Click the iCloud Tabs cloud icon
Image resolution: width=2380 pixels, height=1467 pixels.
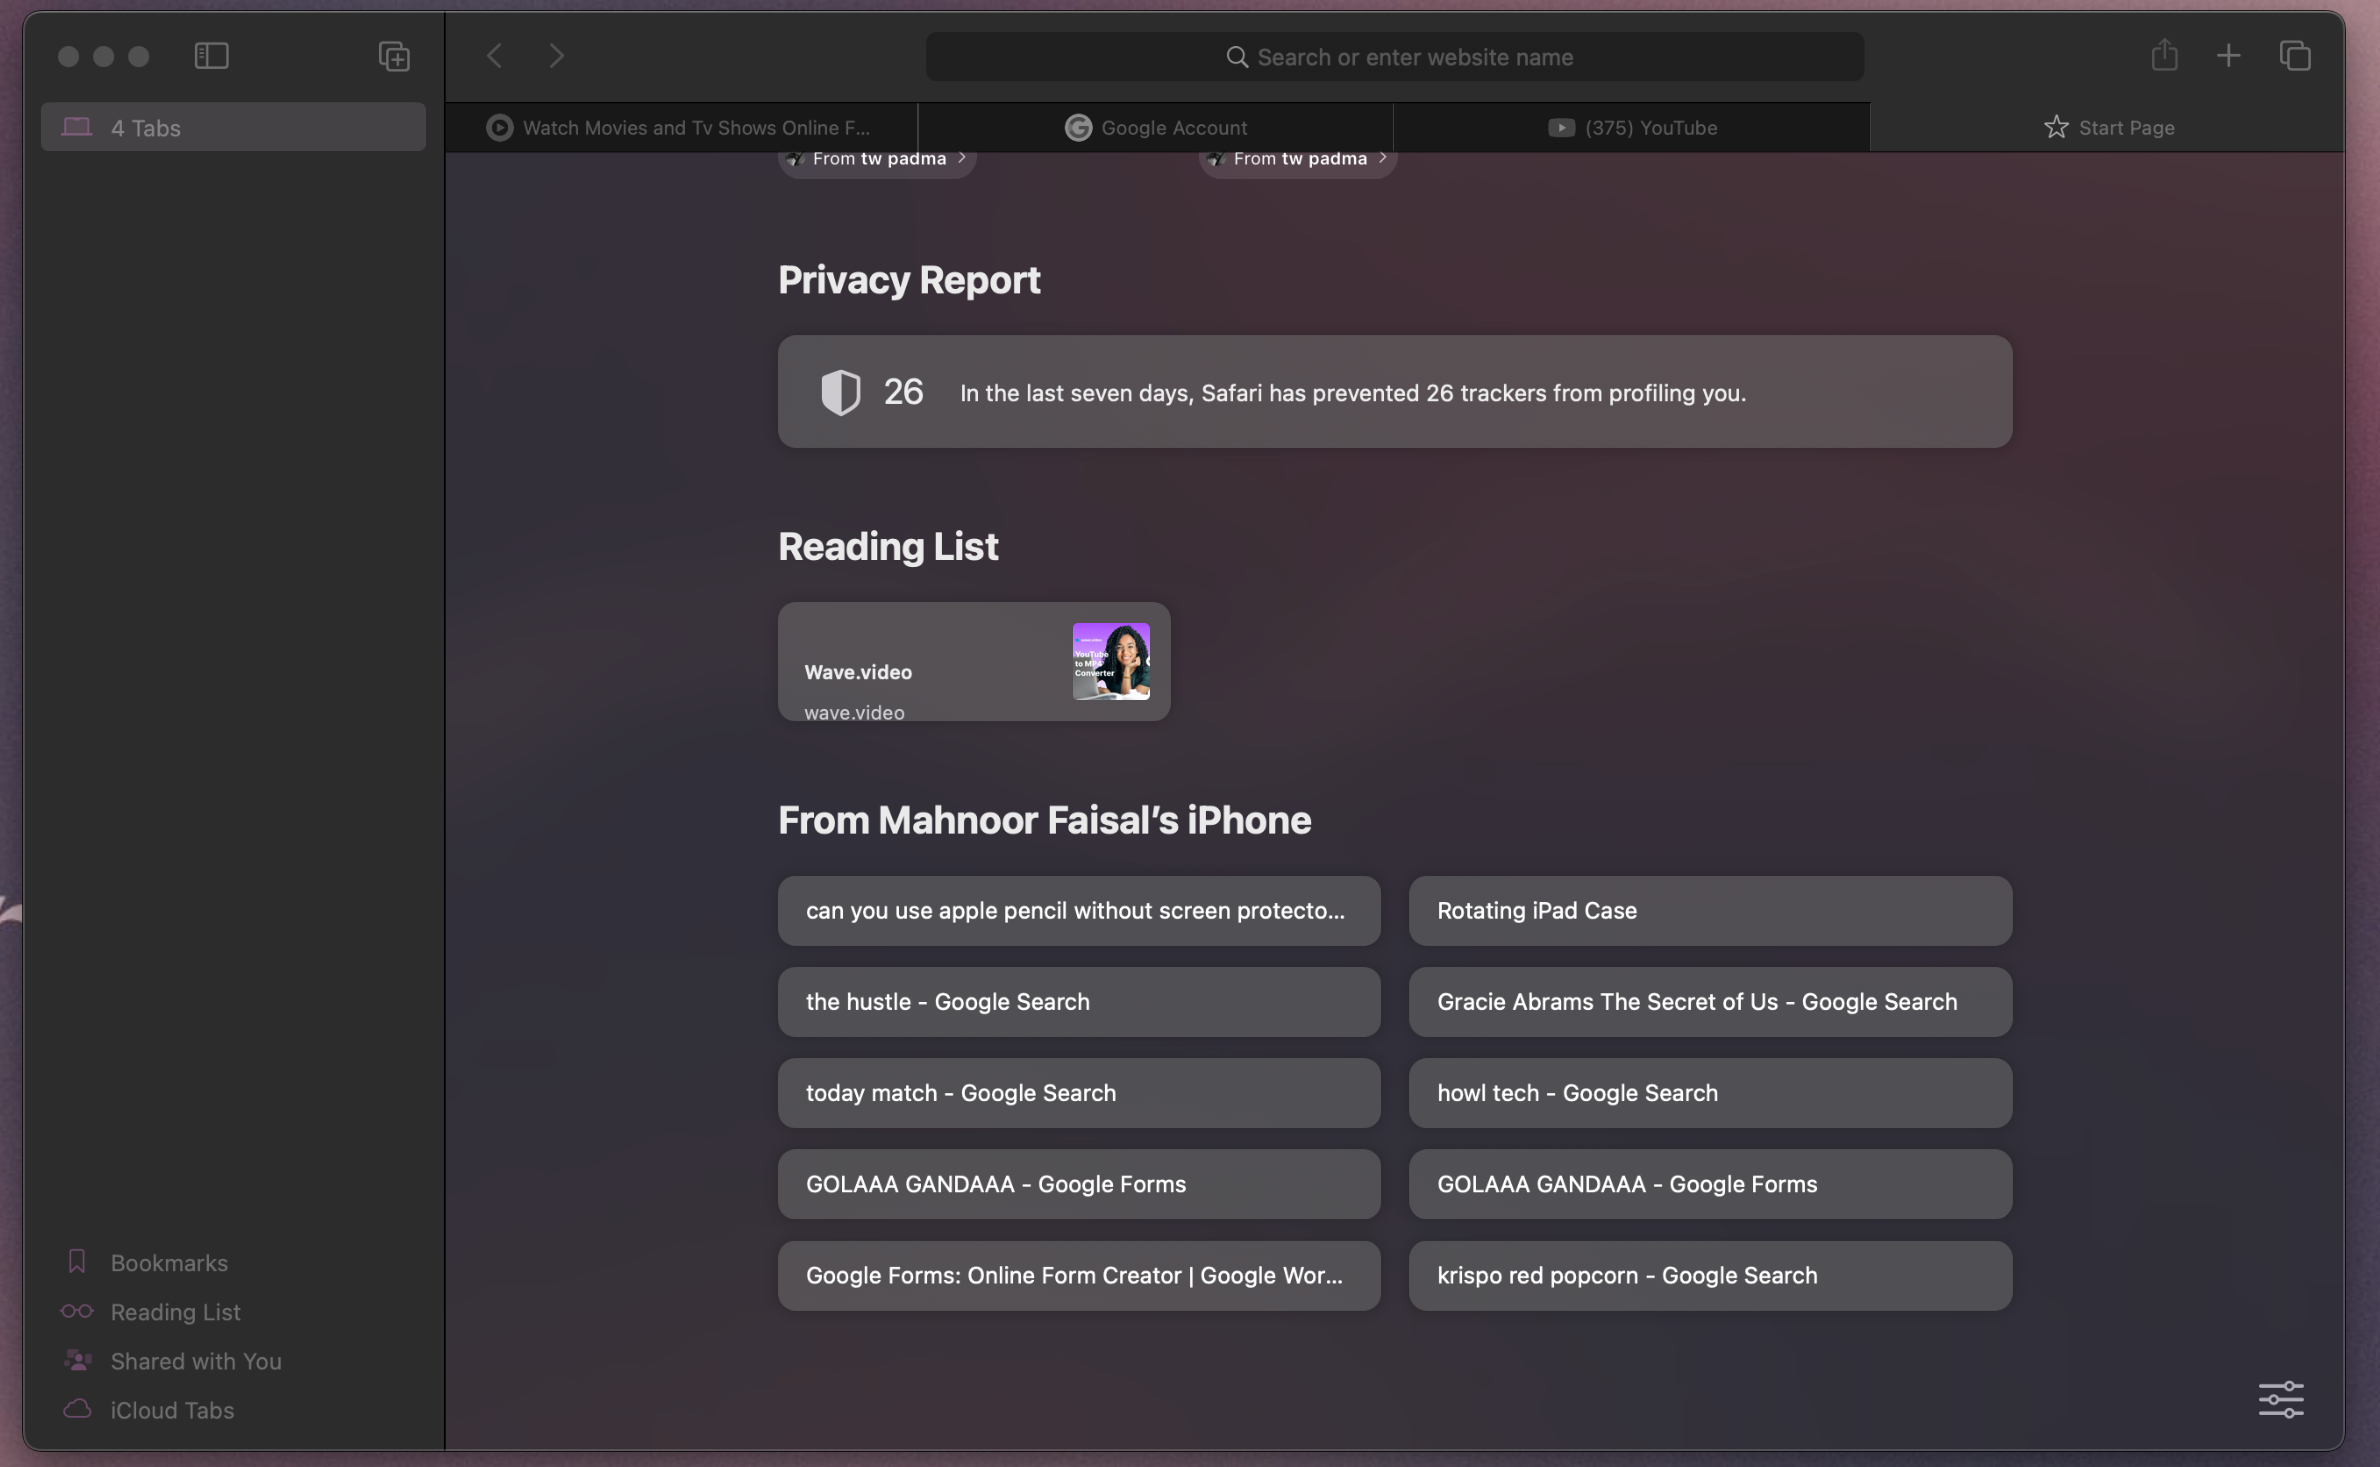tap(77, 1409)
